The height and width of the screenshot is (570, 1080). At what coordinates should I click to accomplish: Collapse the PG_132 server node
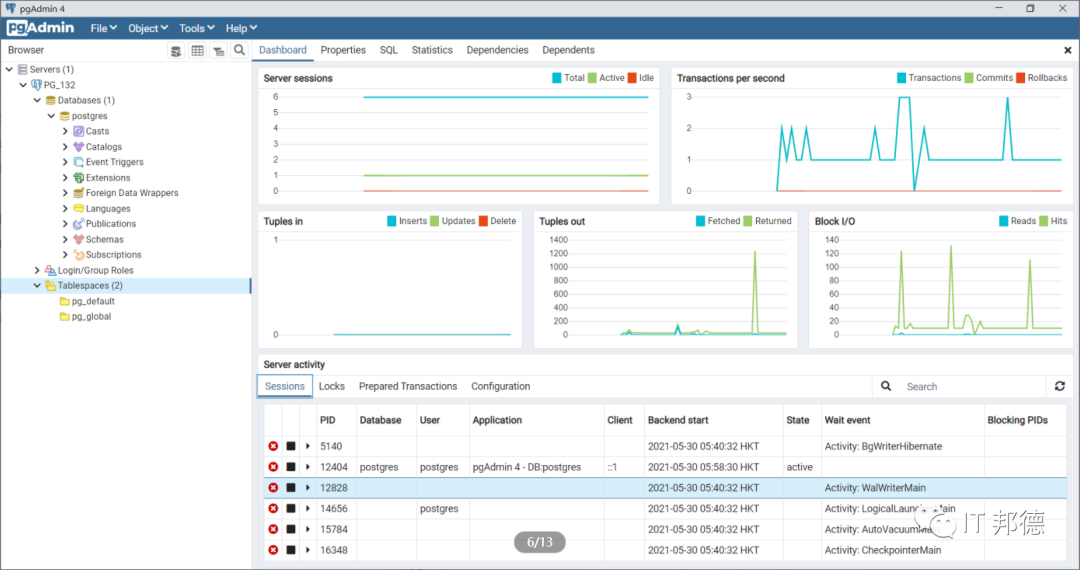coord(23,85)
